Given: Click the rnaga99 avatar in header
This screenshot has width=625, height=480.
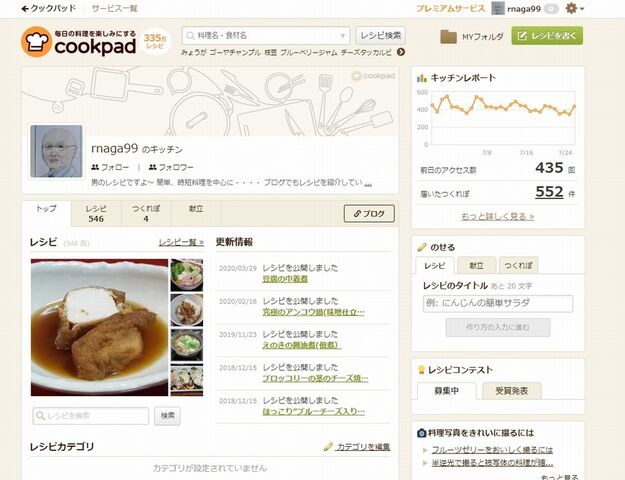Looking at the screenshot, I should (498, 8).
